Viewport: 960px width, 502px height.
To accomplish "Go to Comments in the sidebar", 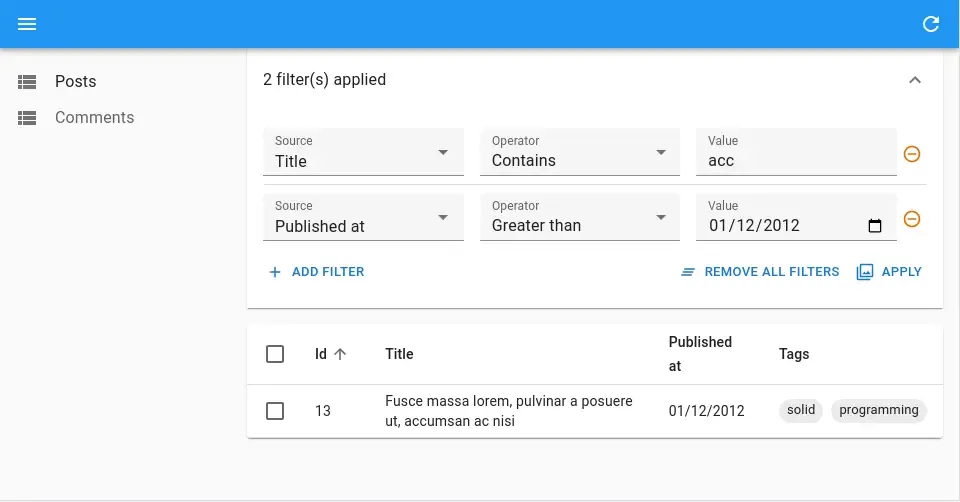I will tap(94, 118).
